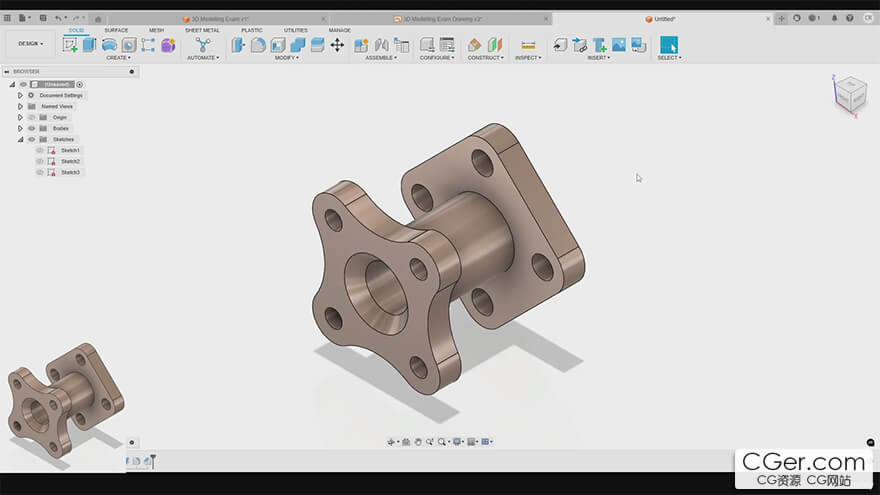This screenshot has width=880, height=495.
Task: Click the Shell tool in Modify
Action: click(x=278, y=45)
